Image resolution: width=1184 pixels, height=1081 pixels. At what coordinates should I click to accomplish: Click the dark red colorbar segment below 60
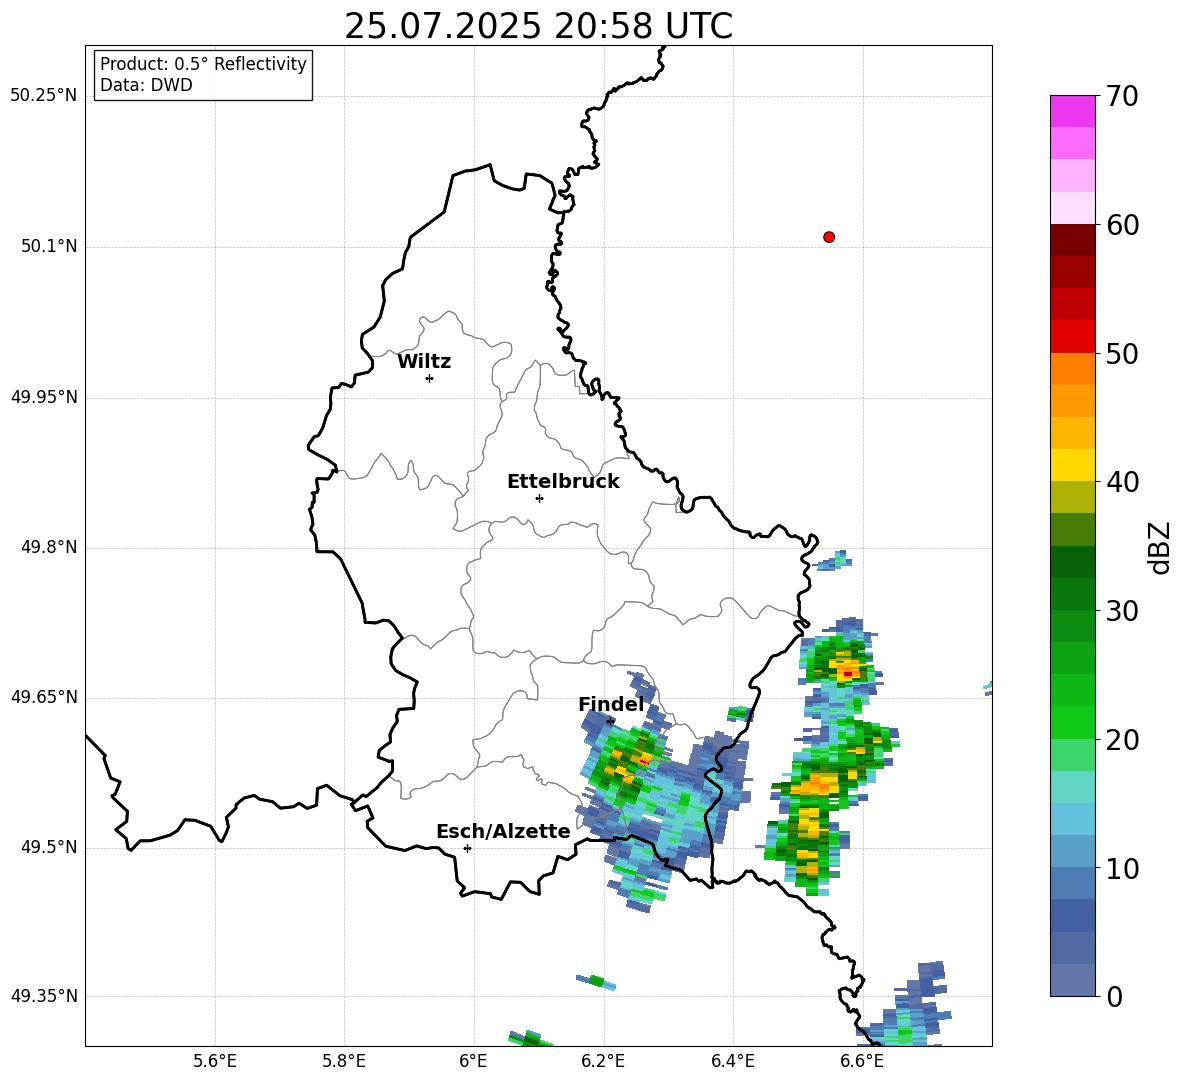(1072, 240)
